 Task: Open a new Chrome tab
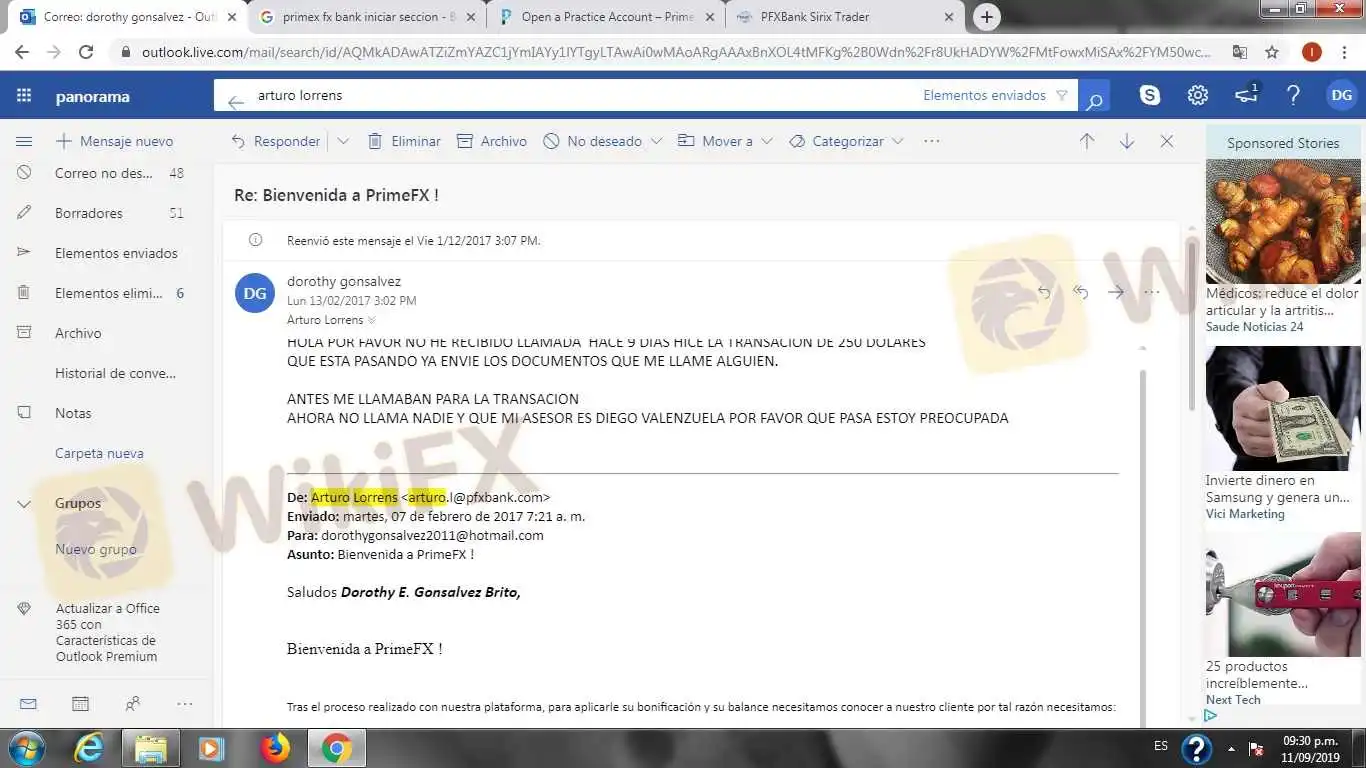click(987, 17)
